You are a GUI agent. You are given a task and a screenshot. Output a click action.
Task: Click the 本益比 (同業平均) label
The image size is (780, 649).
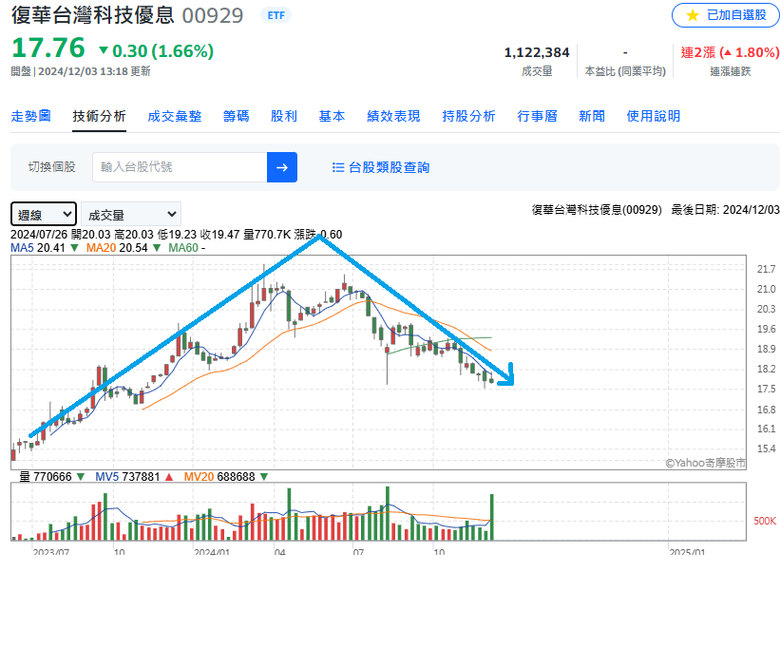point(625,72)
